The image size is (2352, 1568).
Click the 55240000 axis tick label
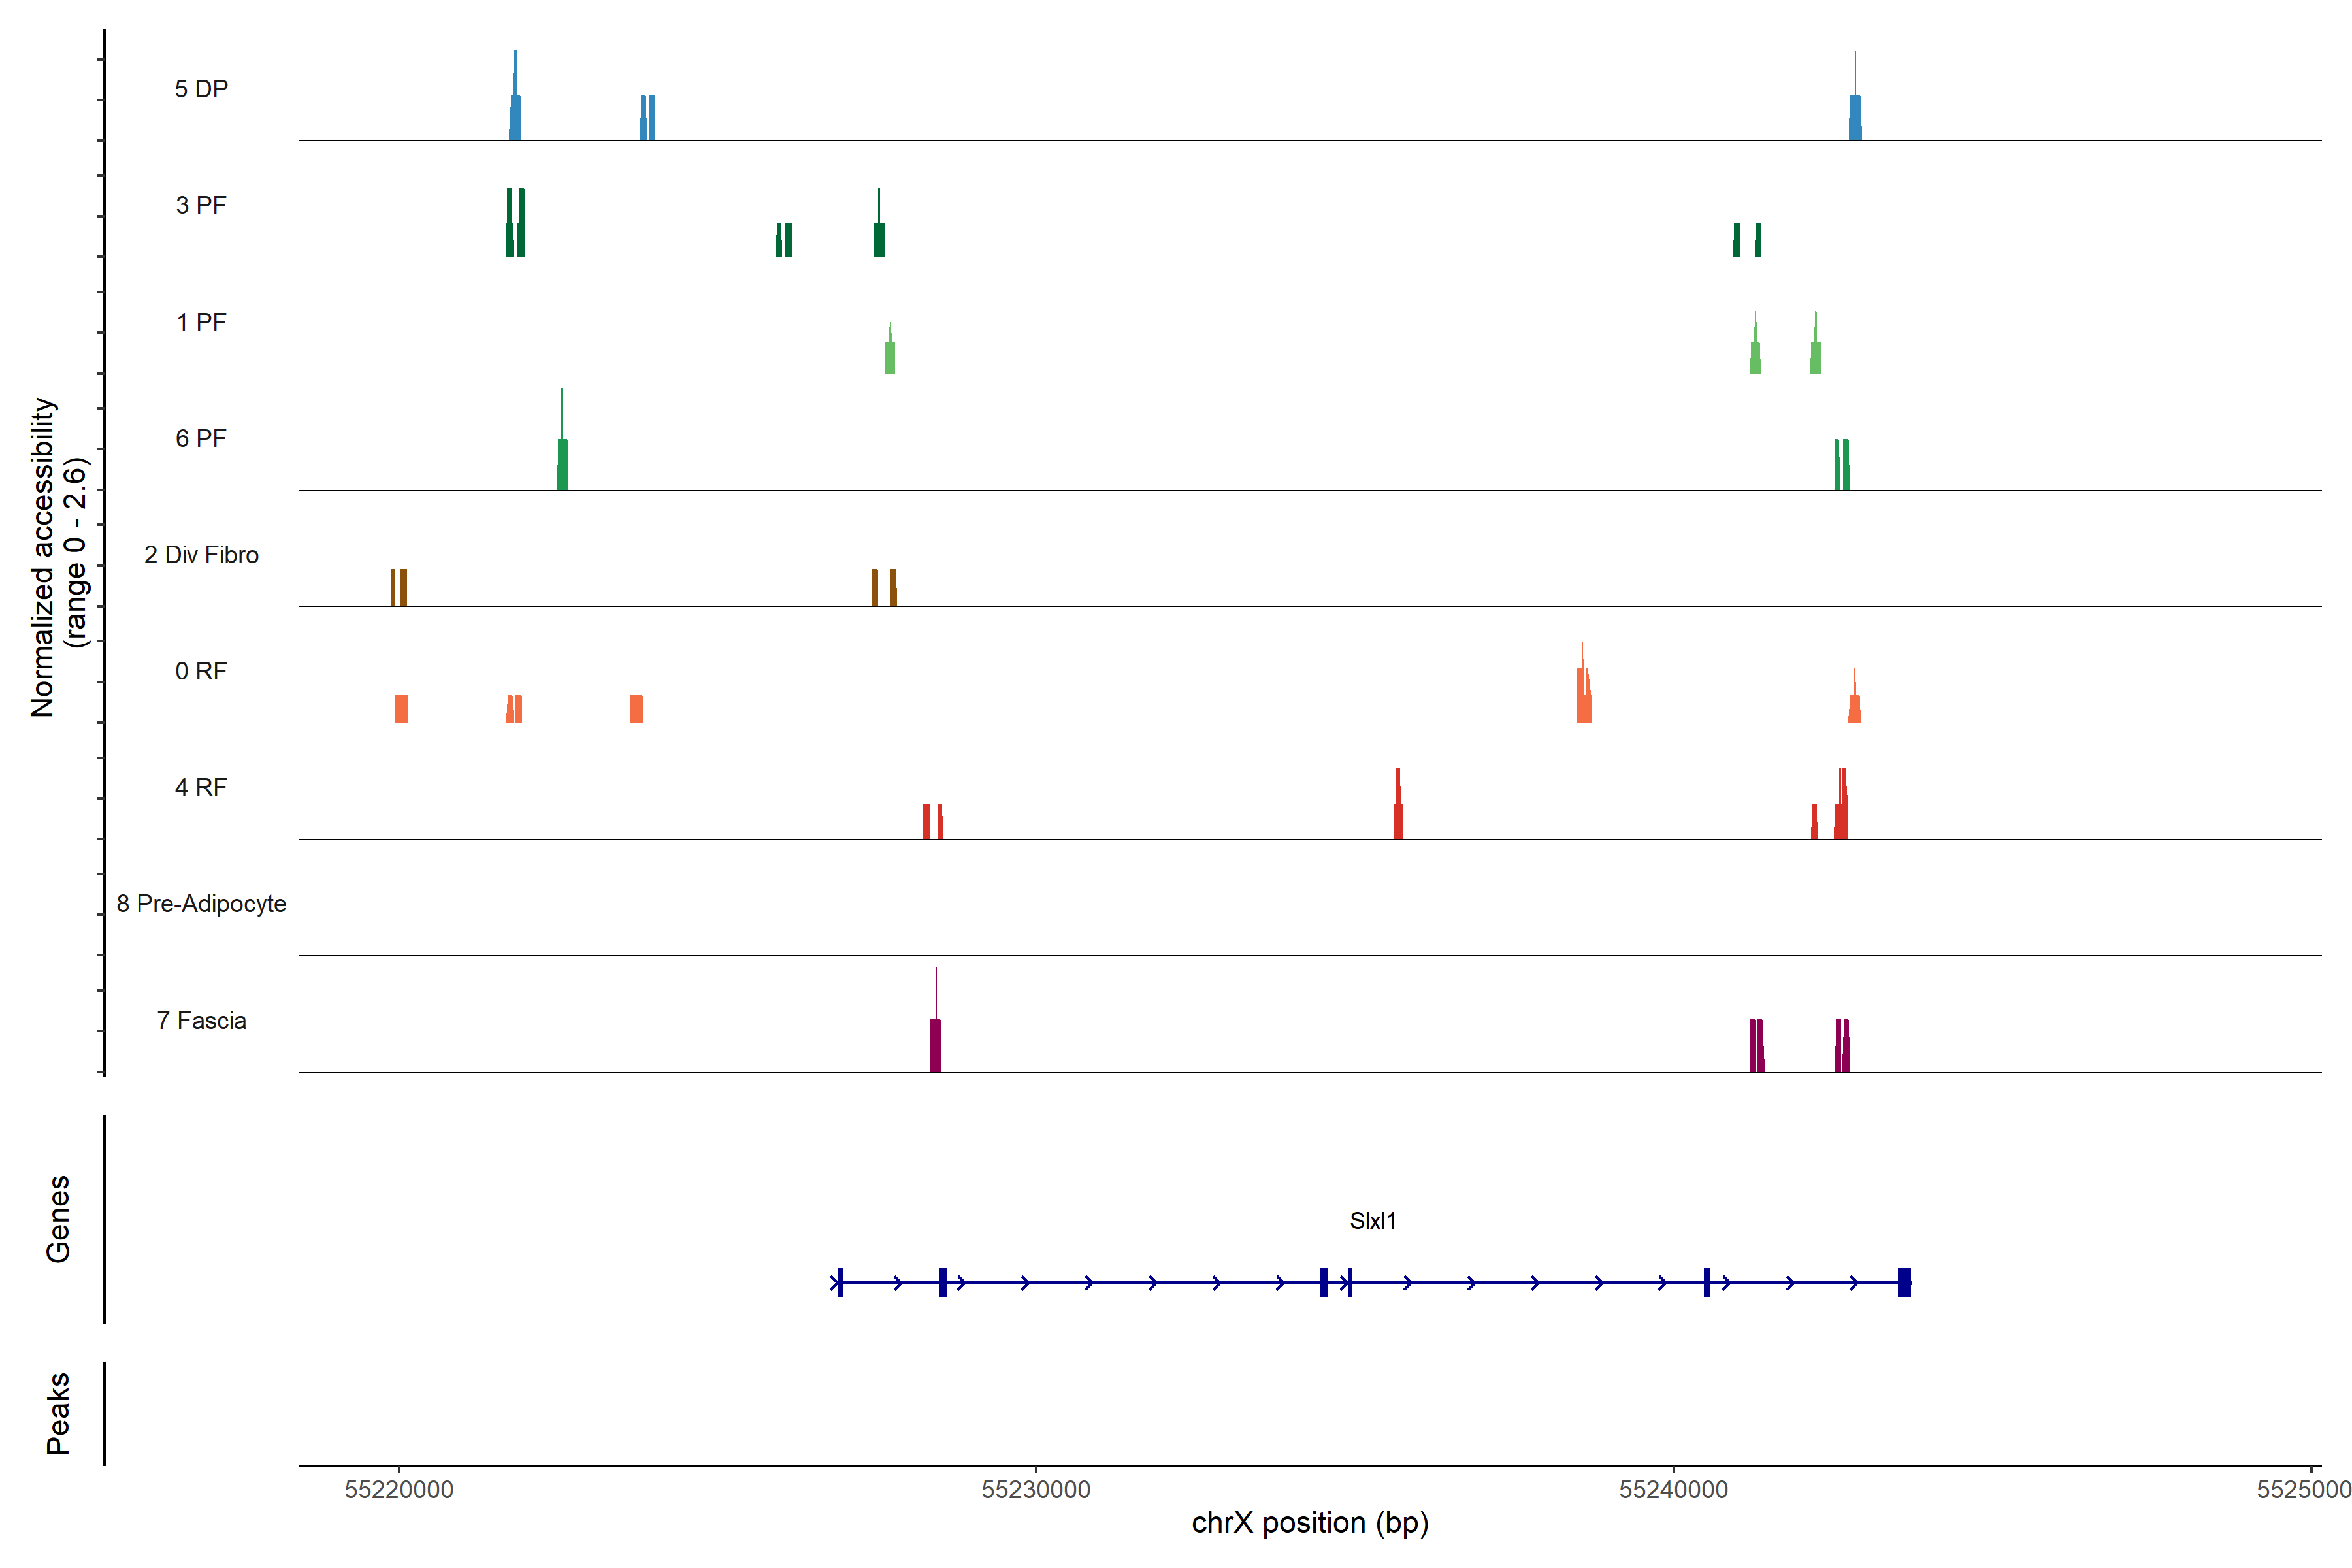[1673, 1489]
